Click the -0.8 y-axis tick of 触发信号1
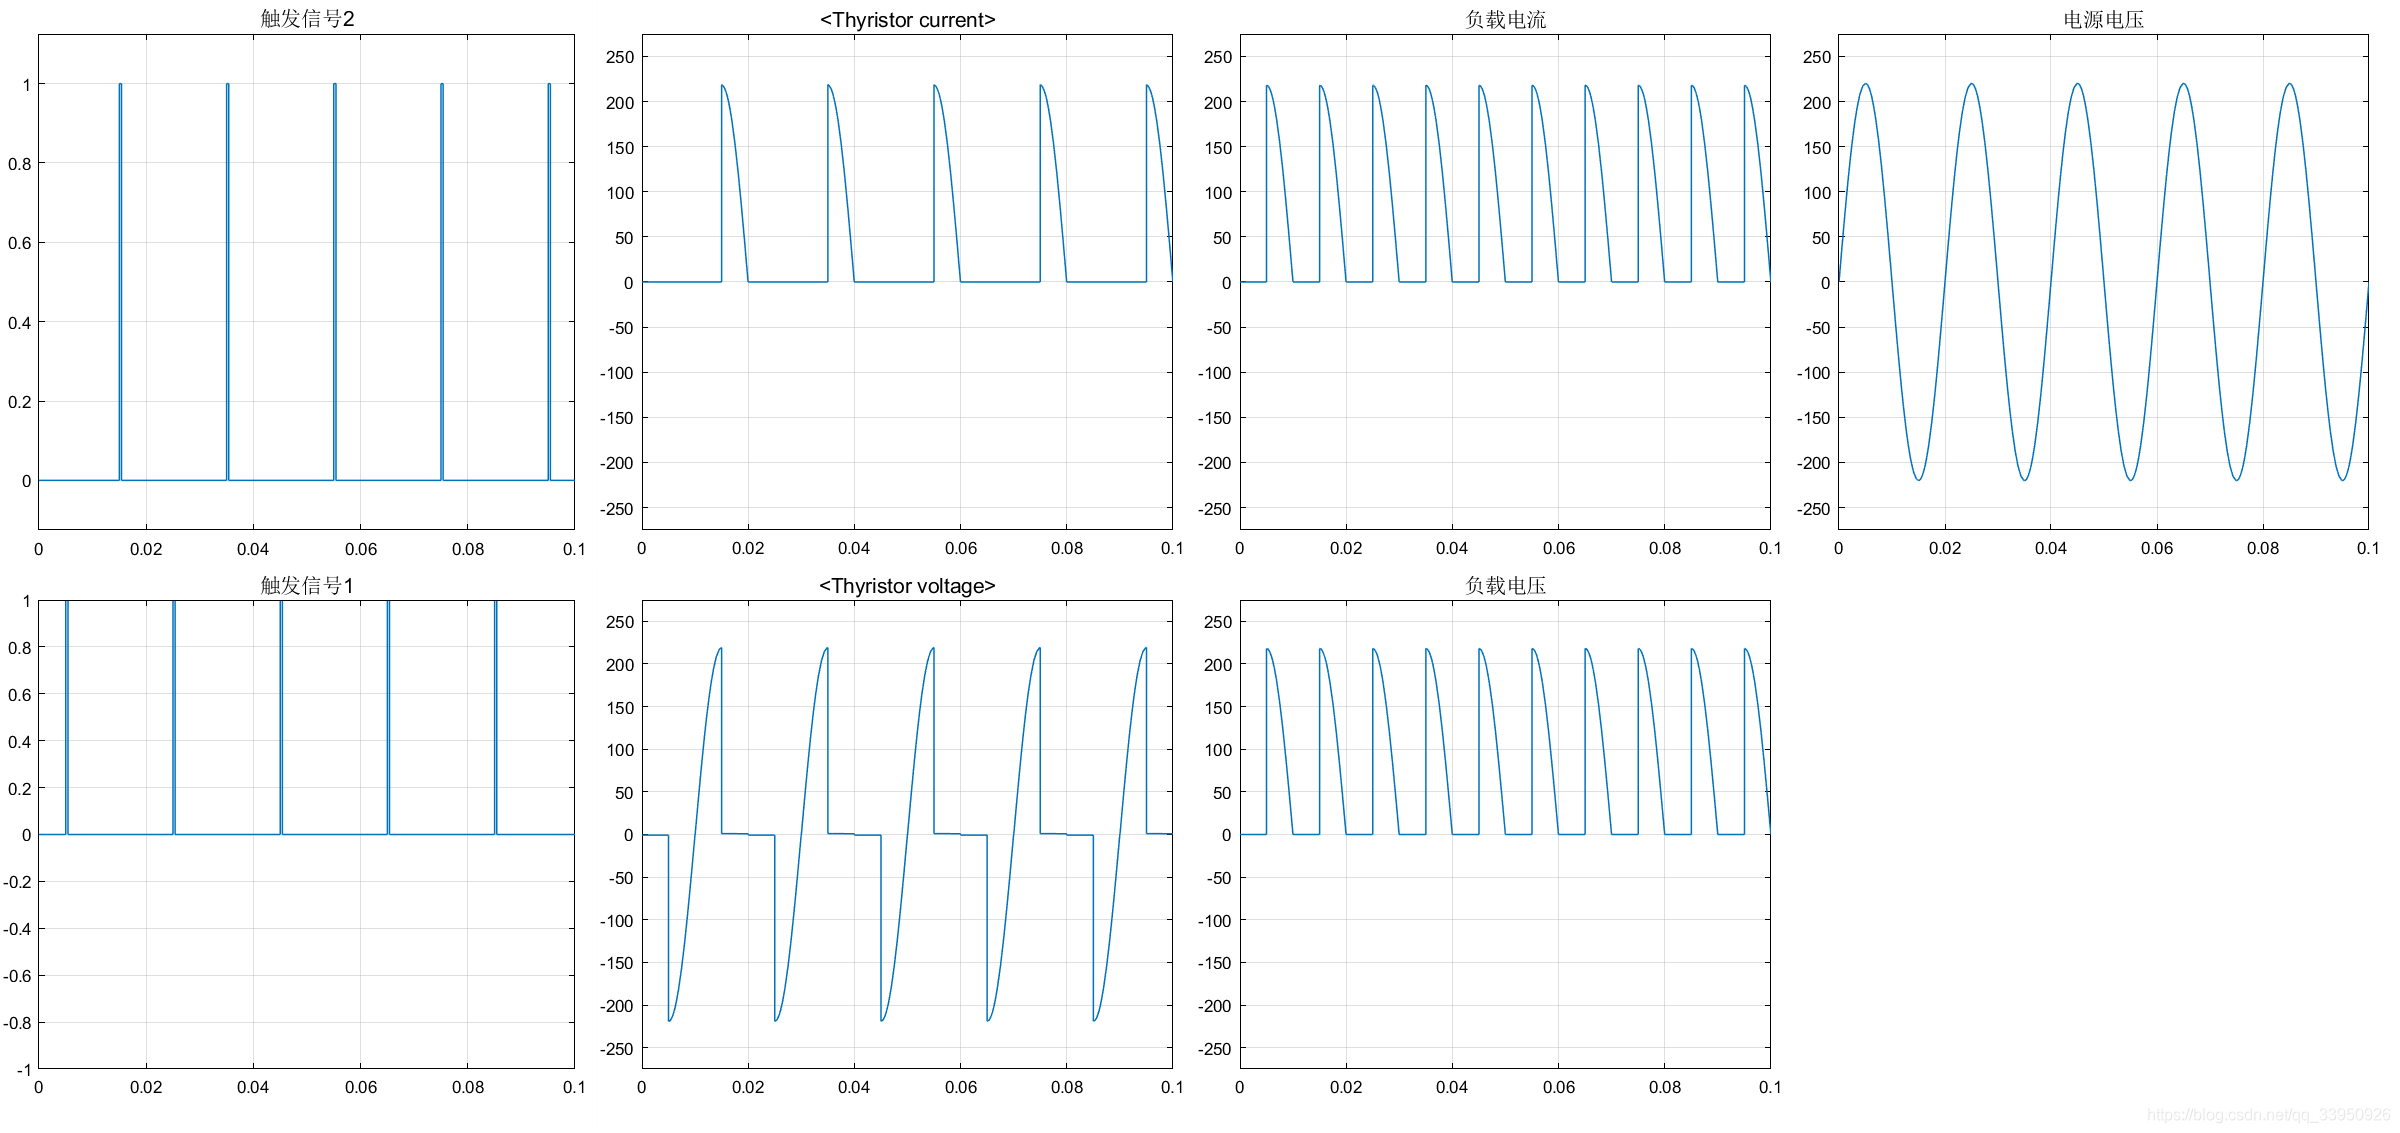This screenshot has height=1133, width=2400. 17,1023
